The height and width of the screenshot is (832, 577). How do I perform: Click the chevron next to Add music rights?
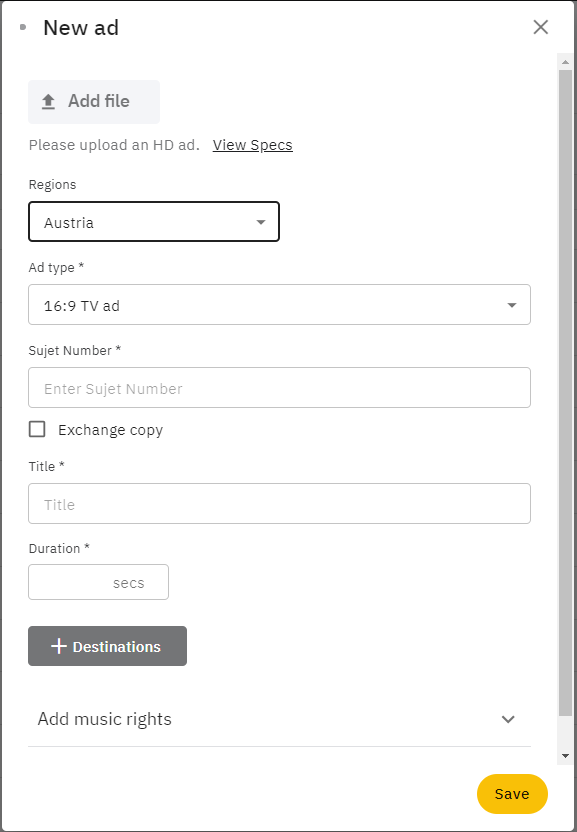pyautogui.click(x=508, y=720)
